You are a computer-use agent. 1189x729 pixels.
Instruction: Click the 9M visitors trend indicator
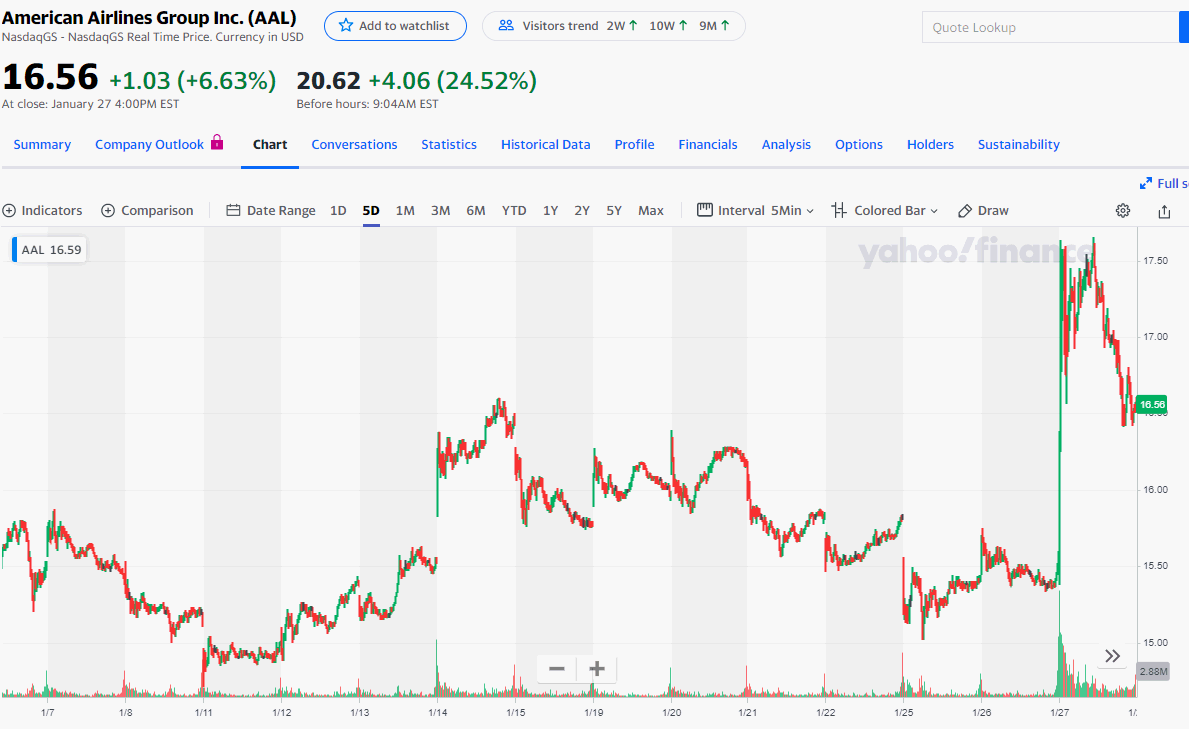coord(714,26)
